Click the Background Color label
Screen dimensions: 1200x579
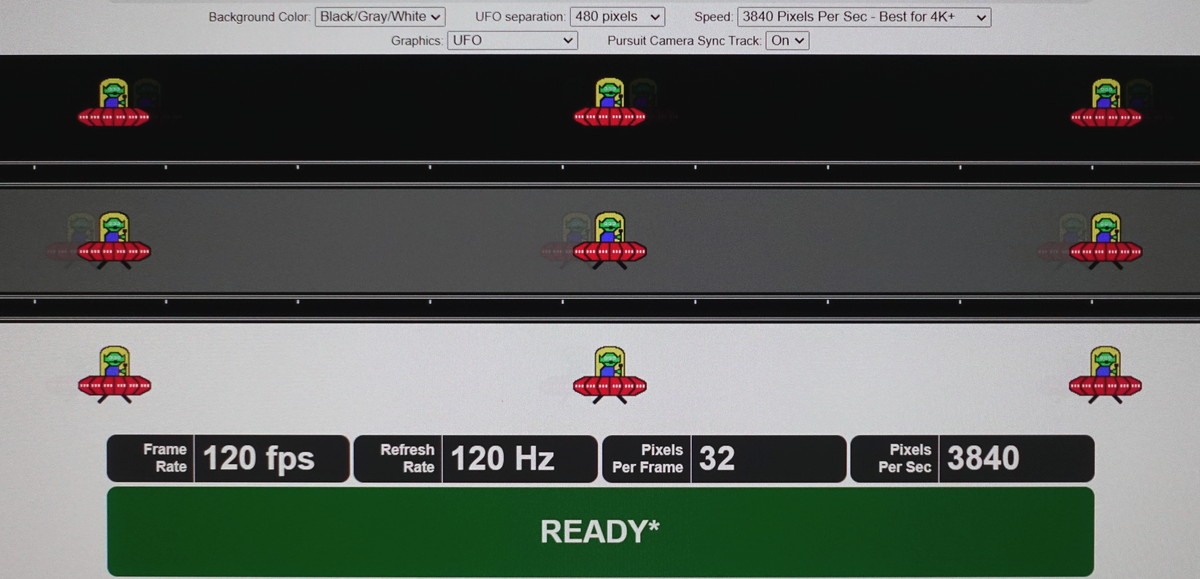click(259, 17)
